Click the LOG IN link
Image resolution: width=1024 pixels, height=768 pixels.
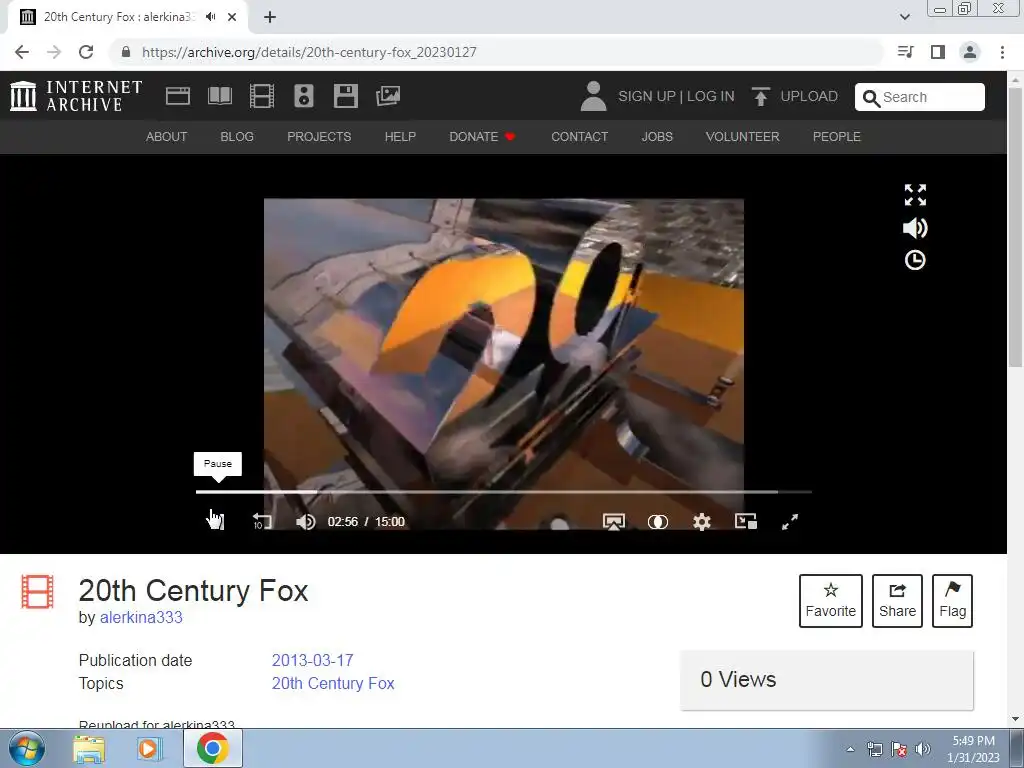coord(711,96)
